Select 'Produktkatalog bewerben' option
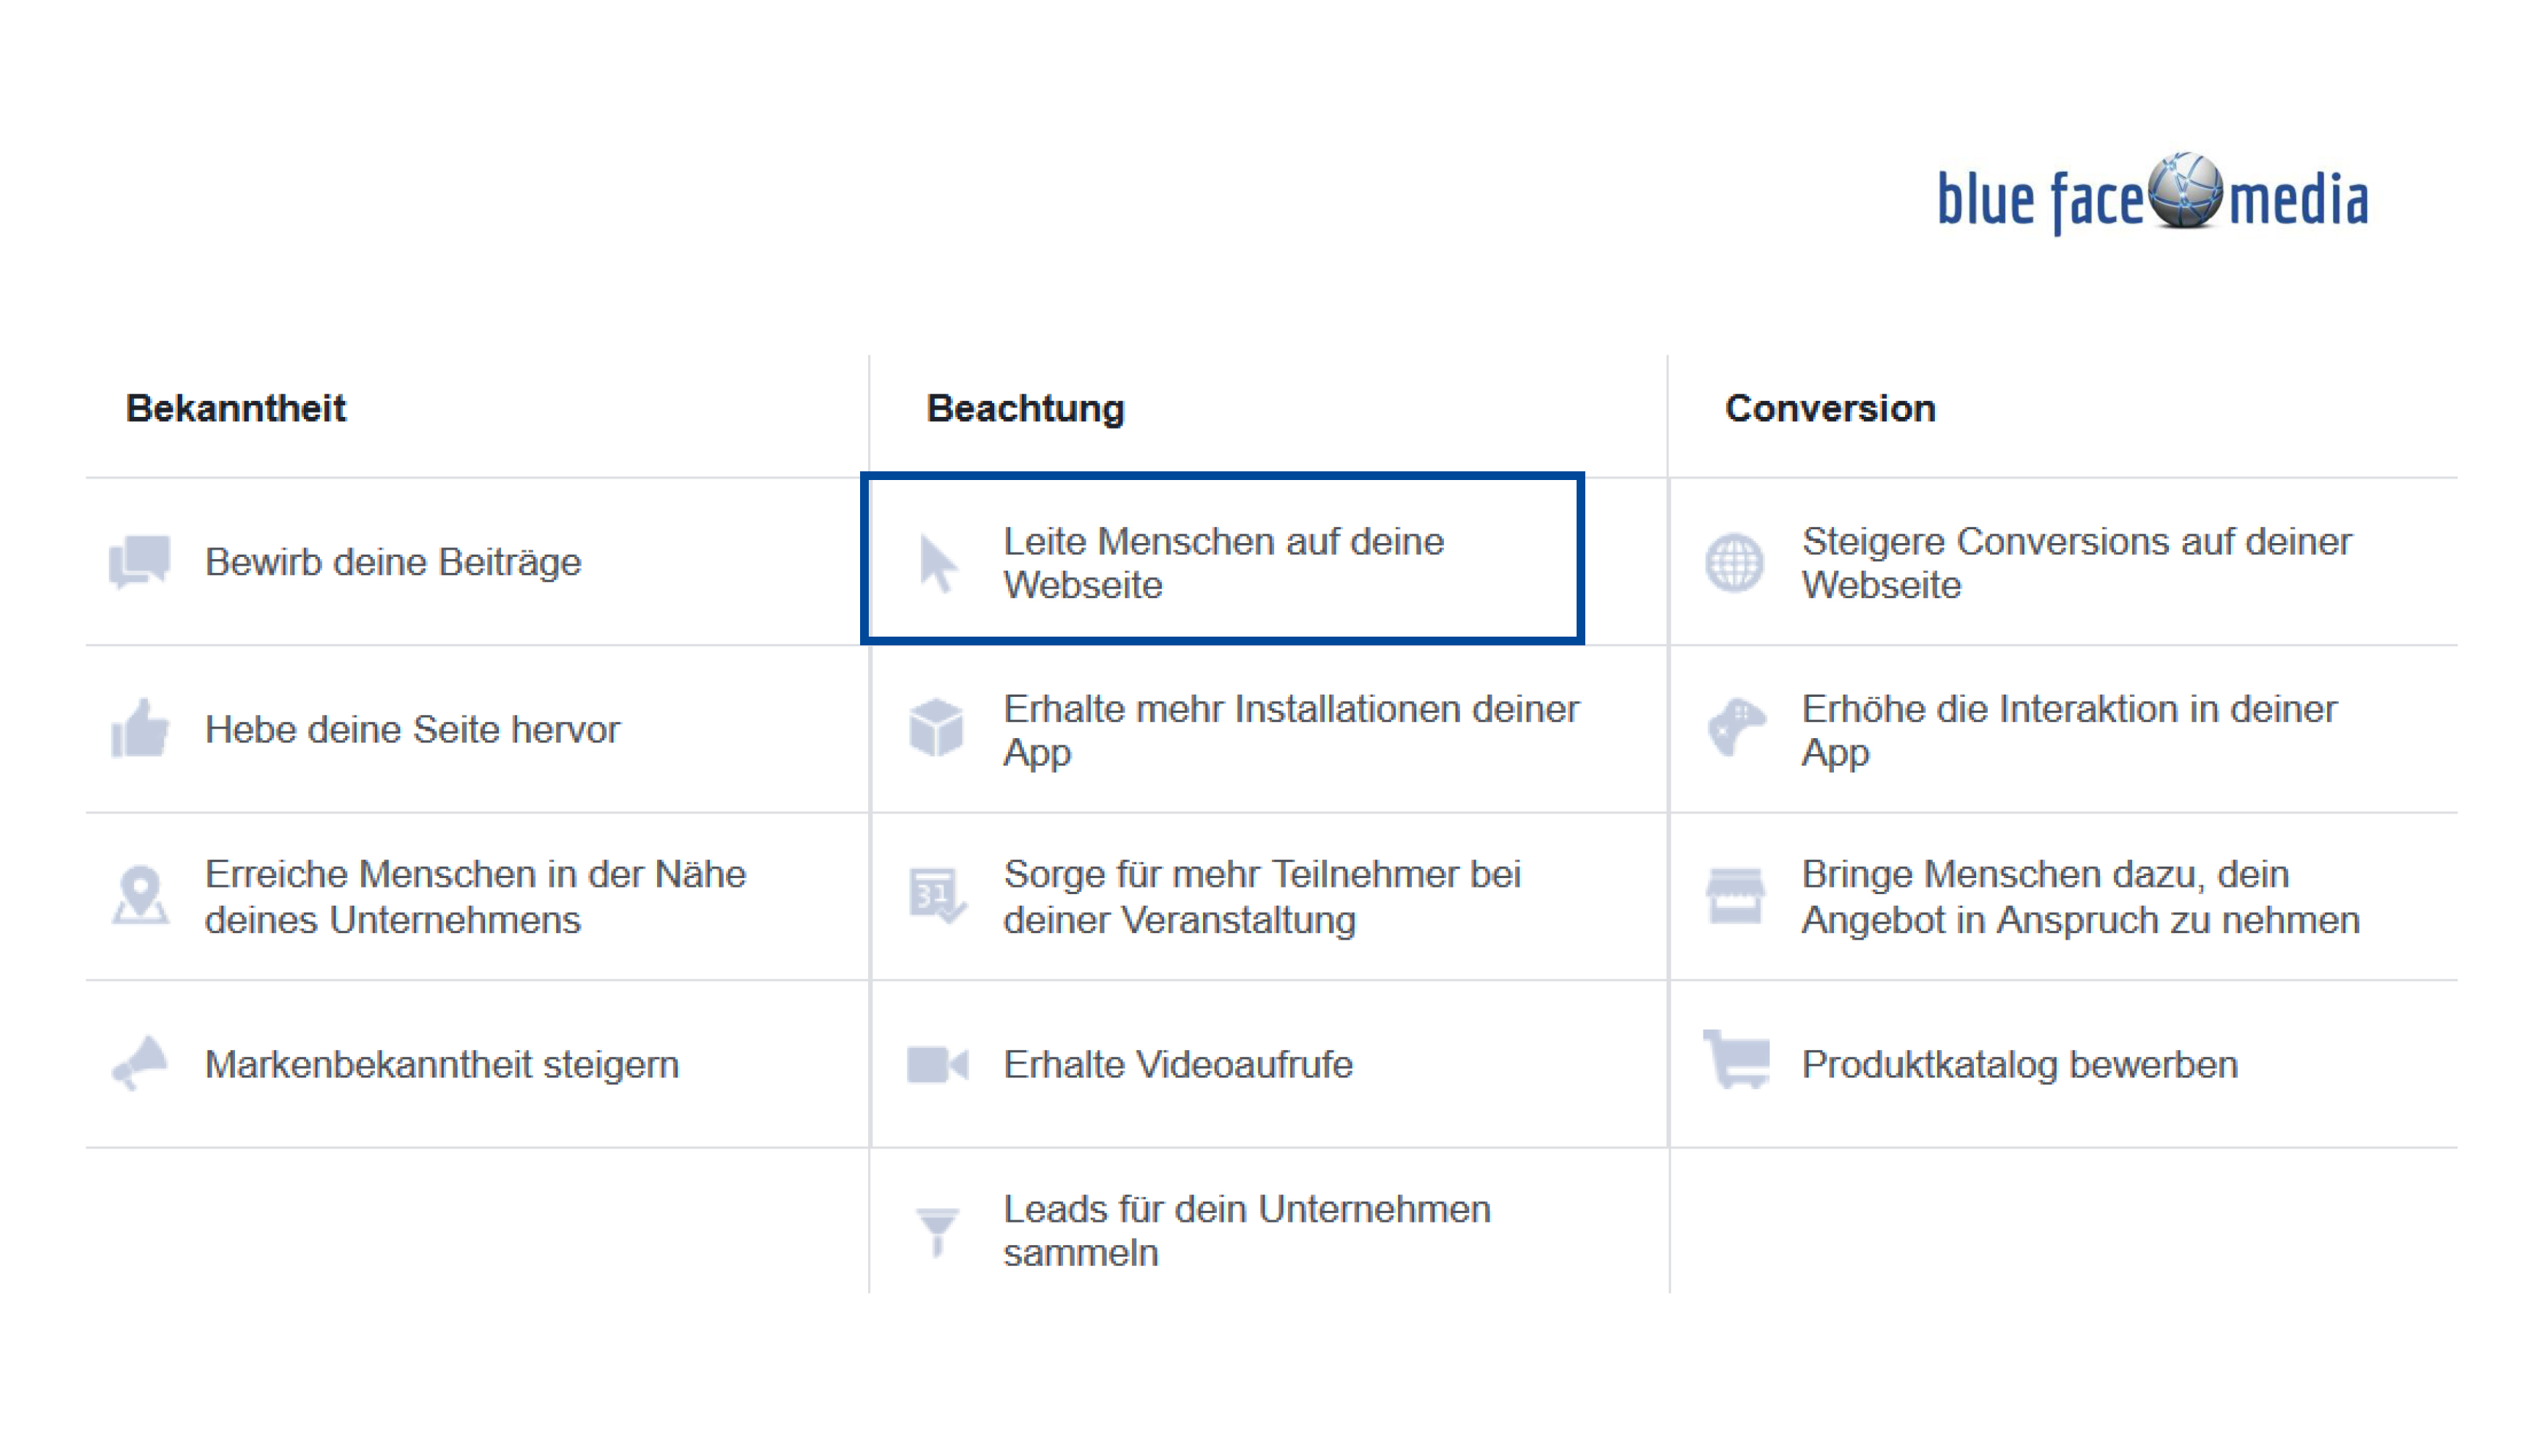This screenshot has width=2544, height=1456. tap(2019, 1065)
